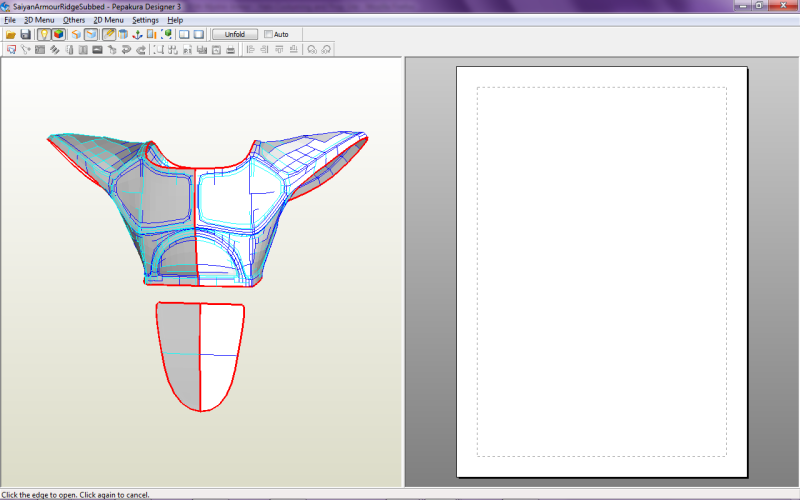Click the dark rectangle icon in the 2D toolbar
800x500 pixels.
[97, 49]
